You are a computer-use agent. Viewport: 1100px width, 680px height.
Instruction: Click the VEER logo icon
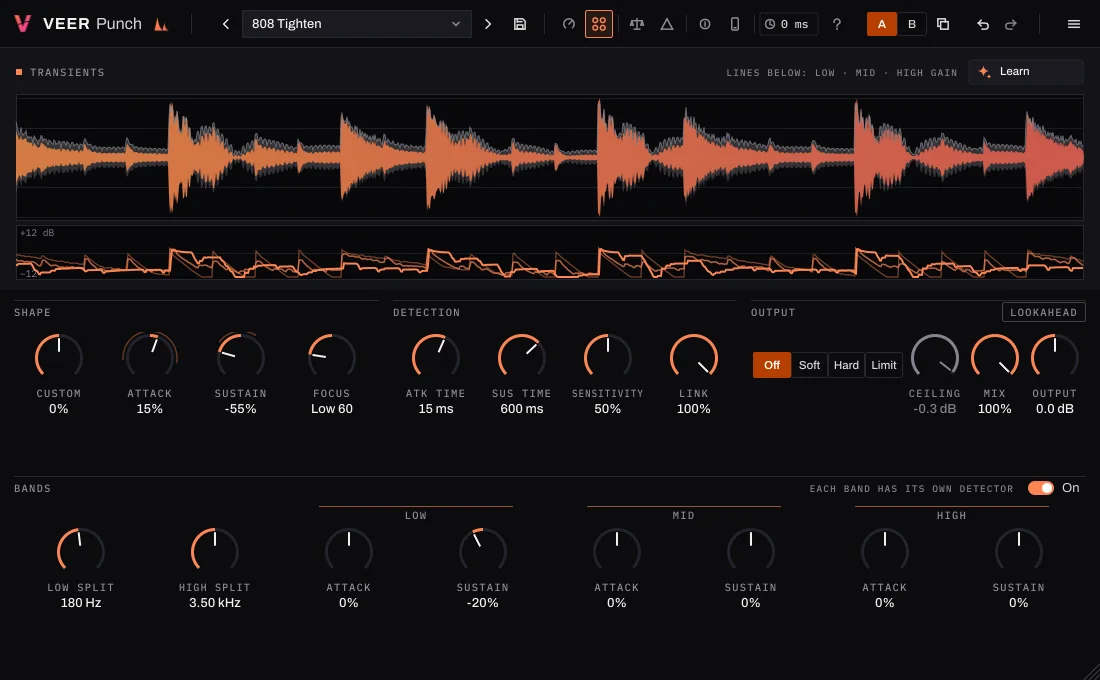pos(22,24)
